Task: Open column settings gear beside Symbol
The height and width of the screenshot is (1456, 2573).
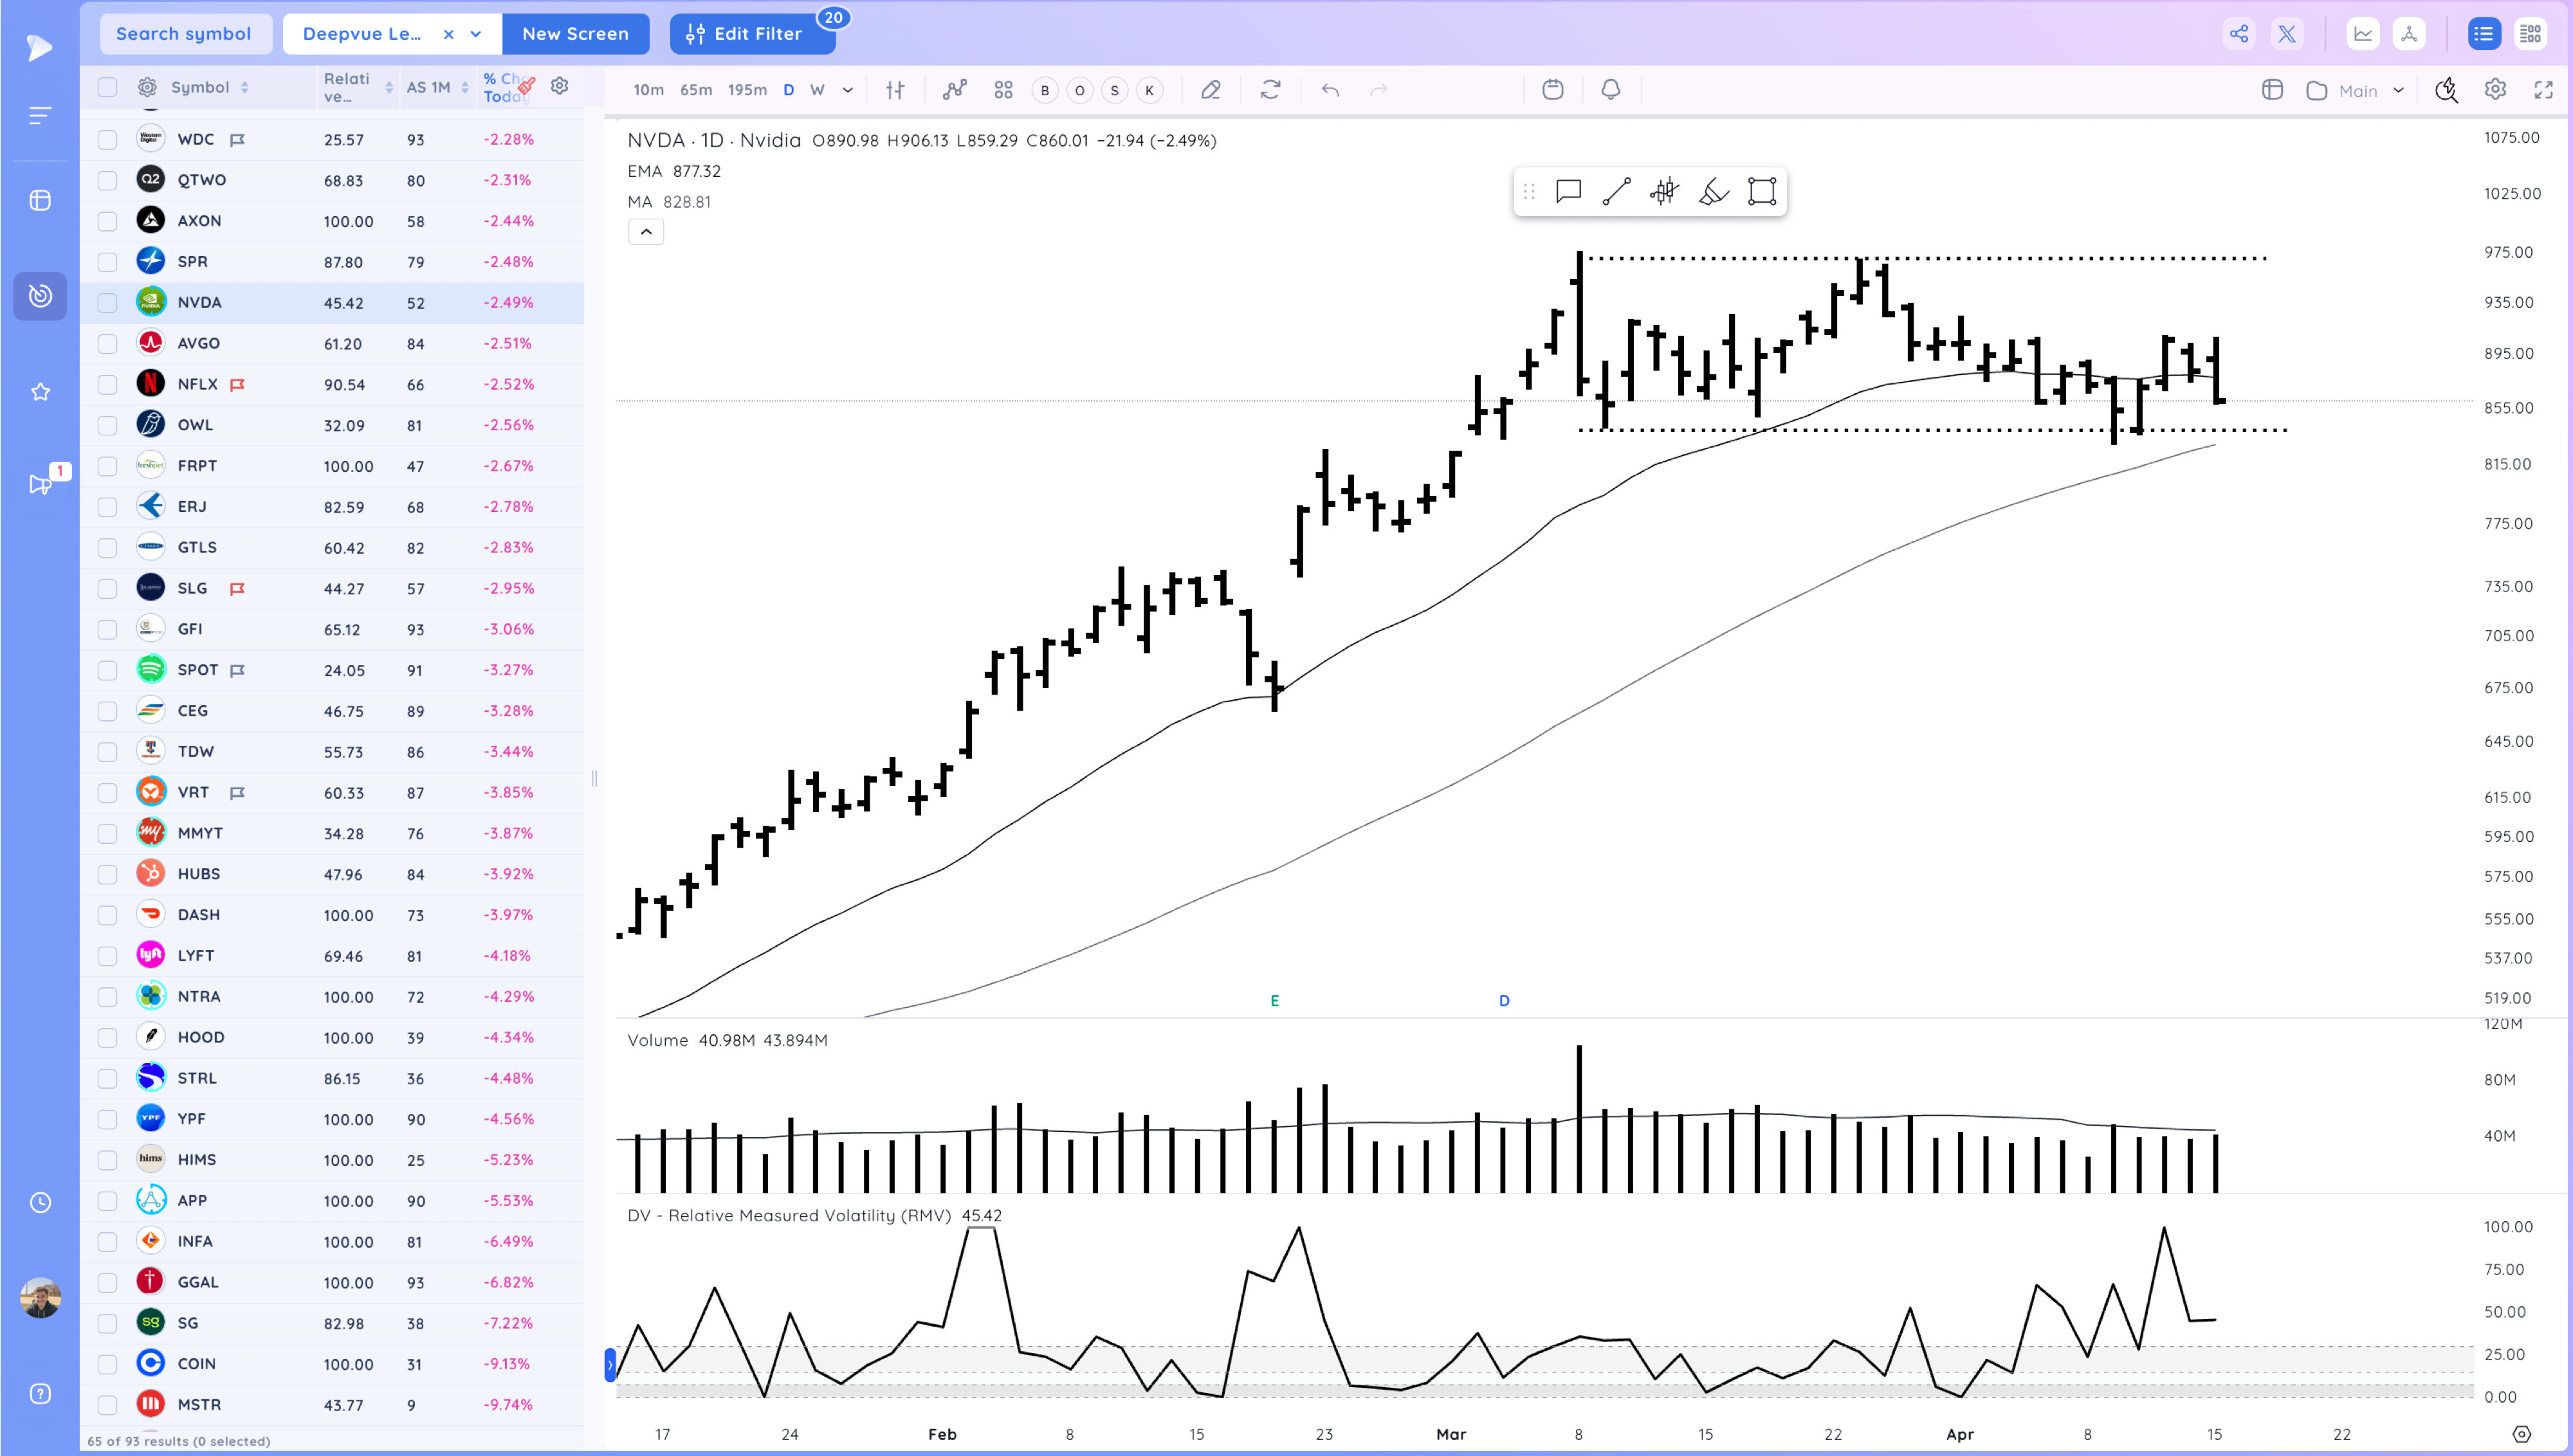Action: coord(147,87)
